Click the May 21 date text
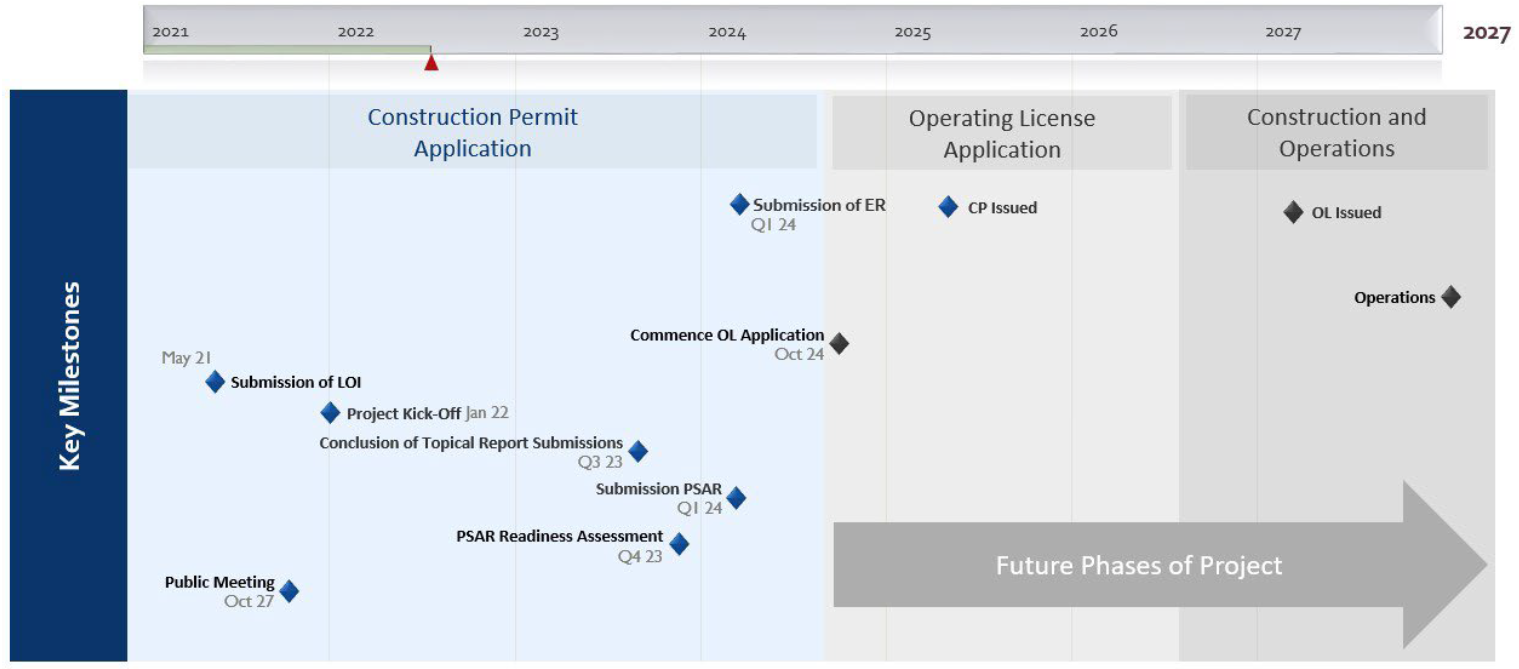 (186, 358)
